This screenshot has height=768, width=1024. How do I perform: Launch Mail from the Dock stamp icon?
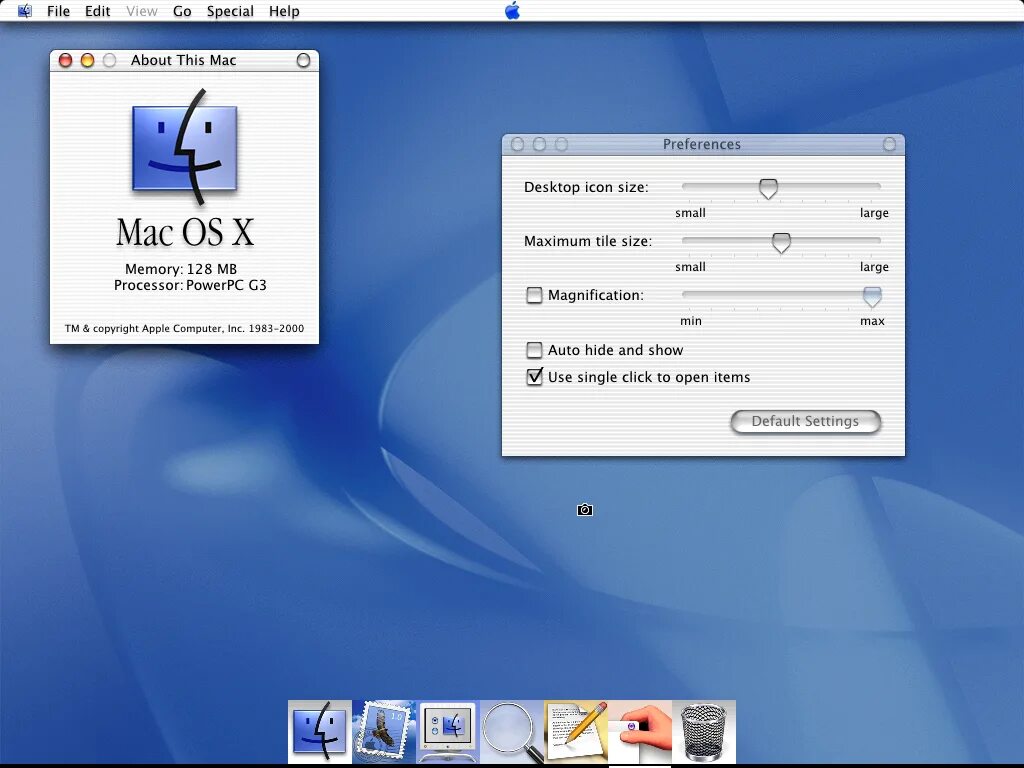point(383,731)
